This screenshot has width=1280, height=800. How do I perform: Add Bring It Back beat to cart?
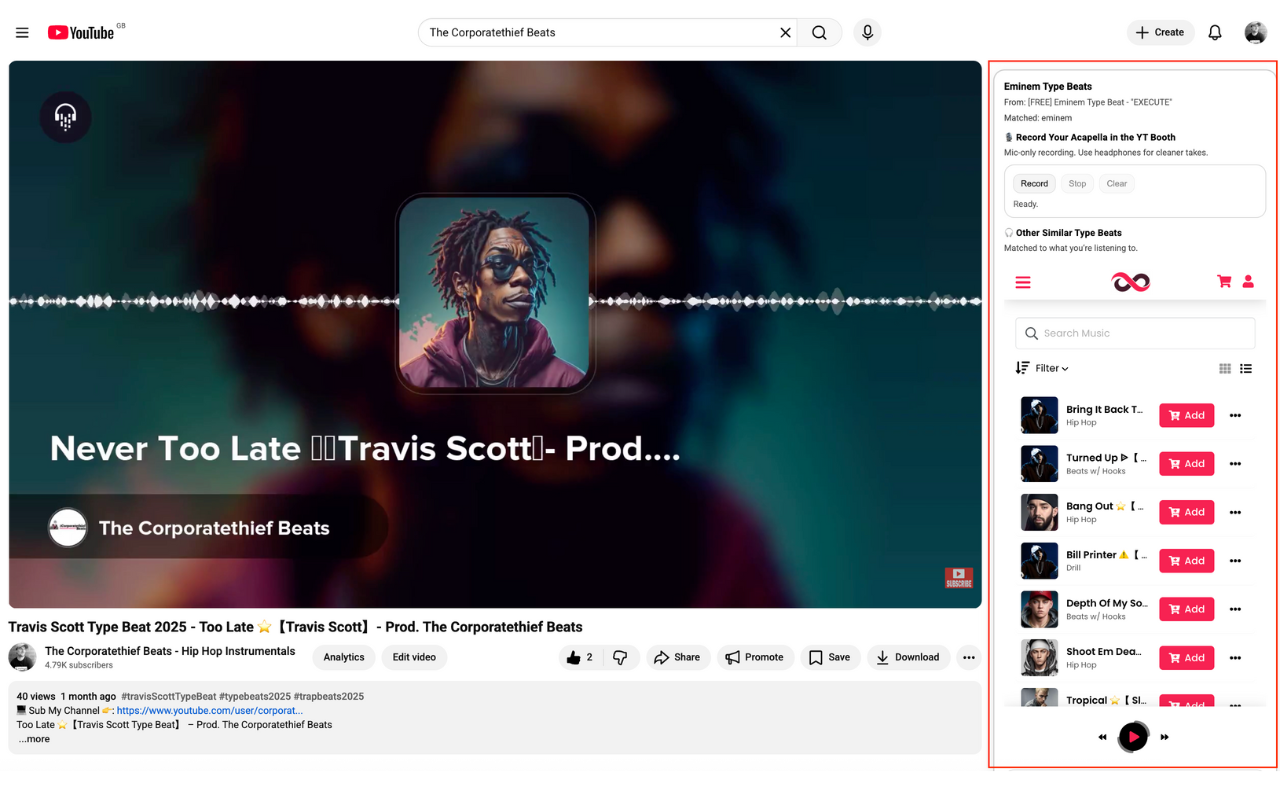pyautogui.click(x=1187, y=416)
